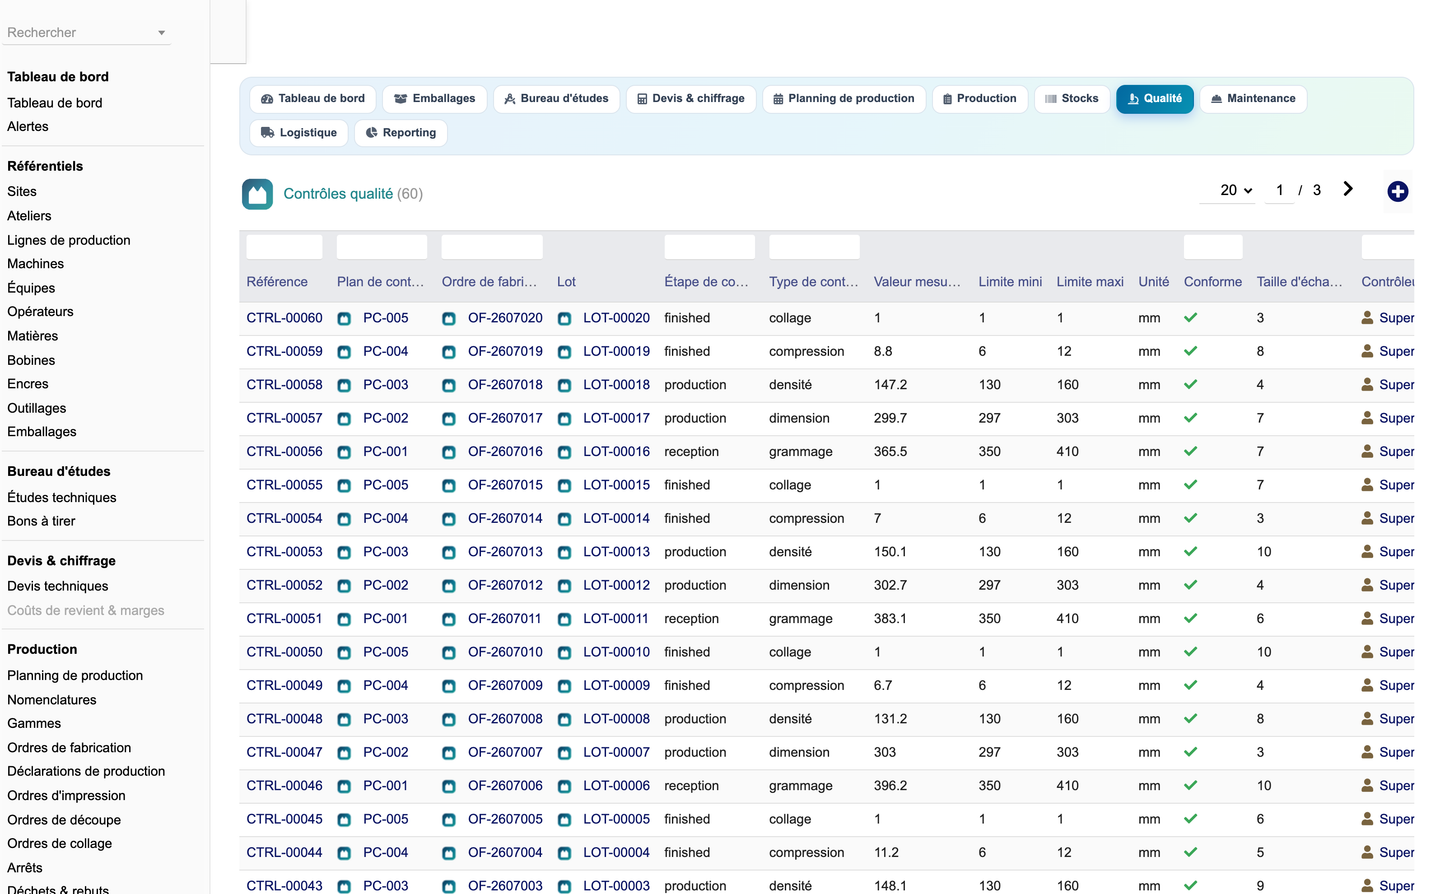Click the Nomenclatures sidebar link
The width and height of the screenshot is (1445, 894).
52,700
